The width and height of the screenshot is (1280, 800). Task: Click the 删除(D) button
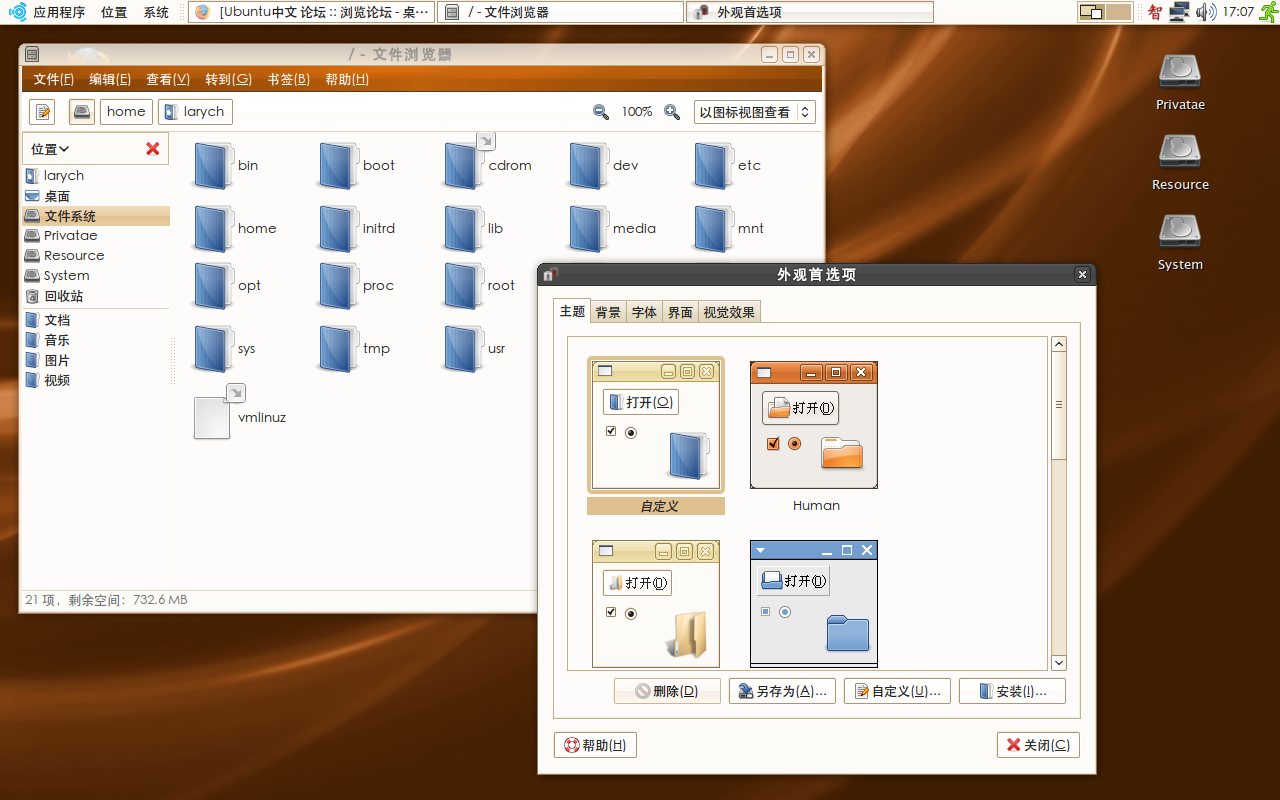pos(667,691)
